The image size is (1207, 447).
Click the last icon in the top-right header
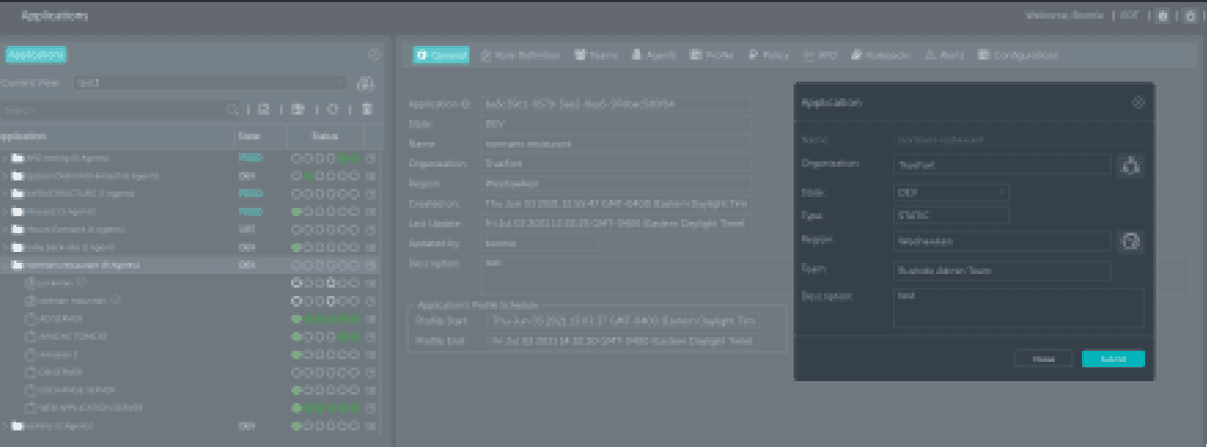pos(1190,16)
